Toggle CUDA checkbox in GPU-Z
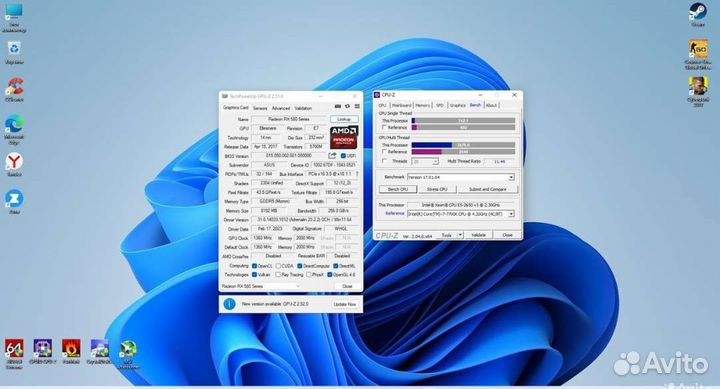This screenshot has width=720, height=389. (x=278, y=266)
